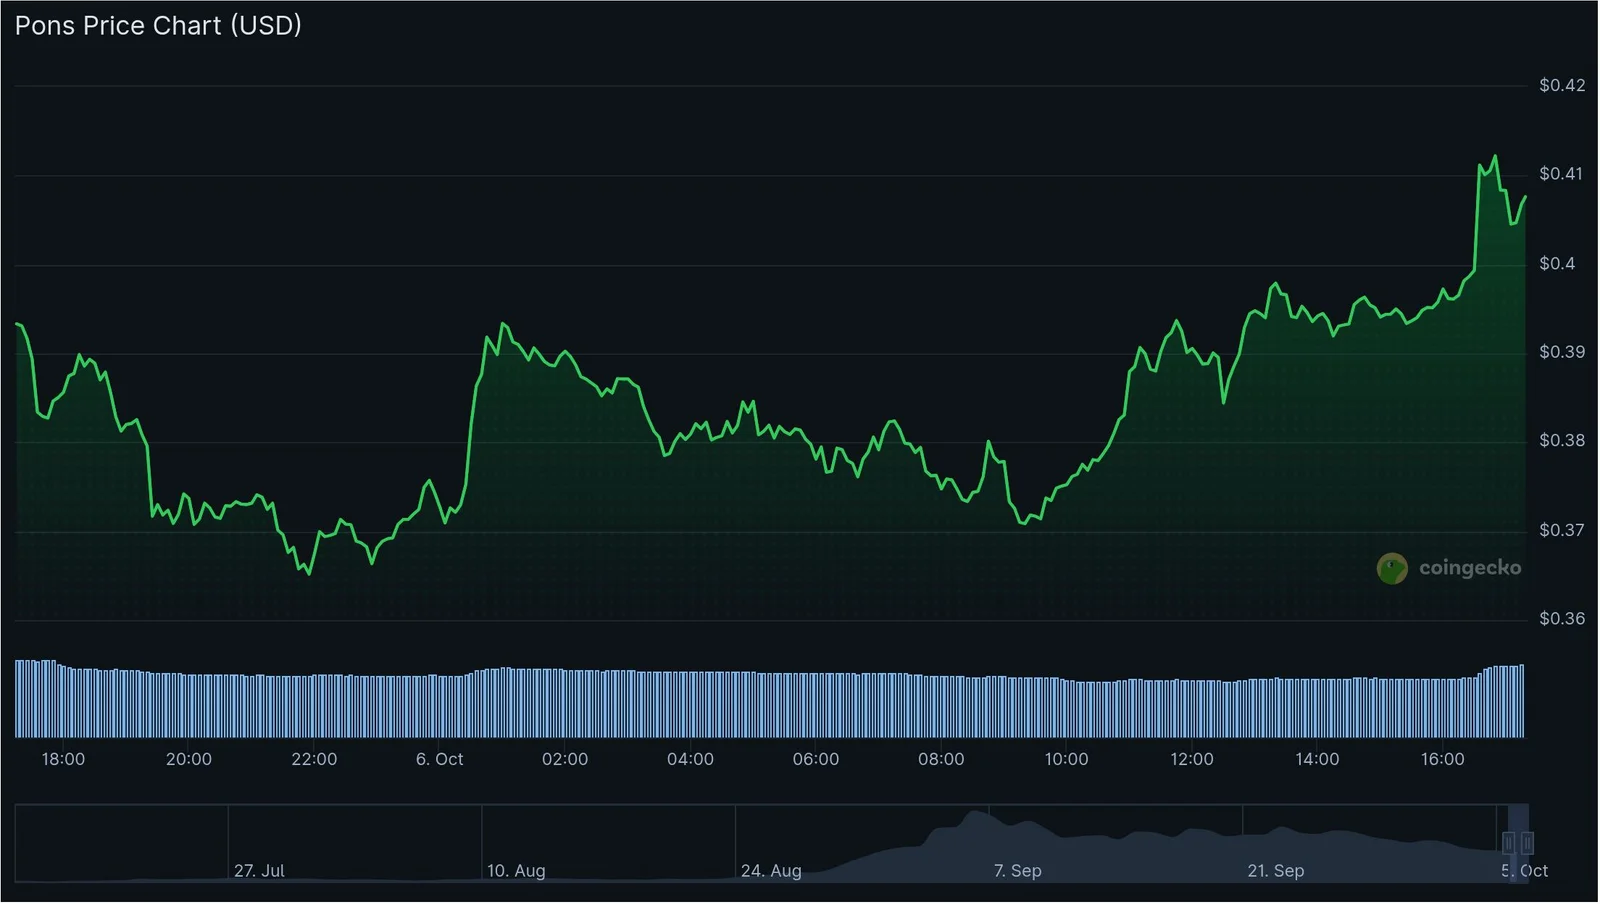The height and width of the screenshot is (904, 1600).
Task: Click the $0.37 y-axis label
Action: coord(1561,530)
